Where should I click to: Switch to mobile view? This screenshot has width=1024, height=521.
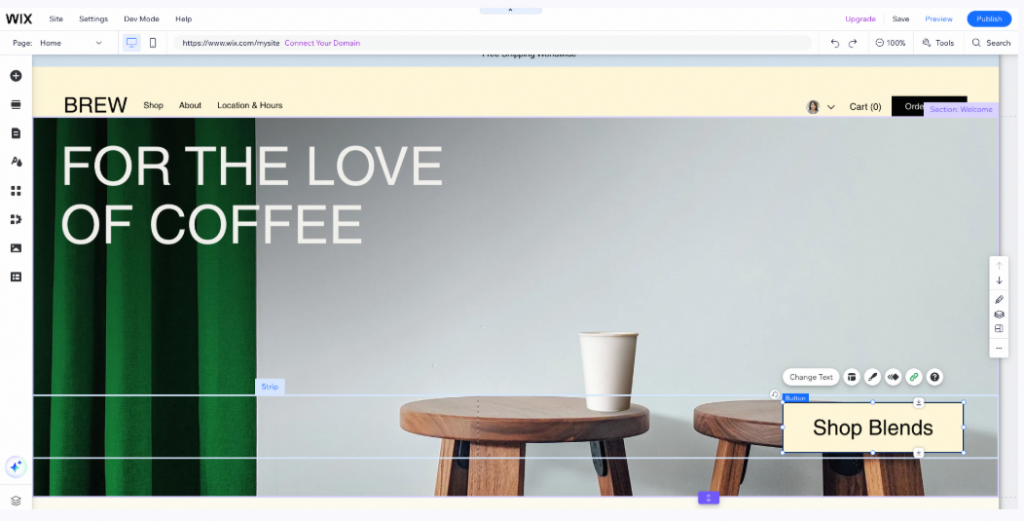153,43
